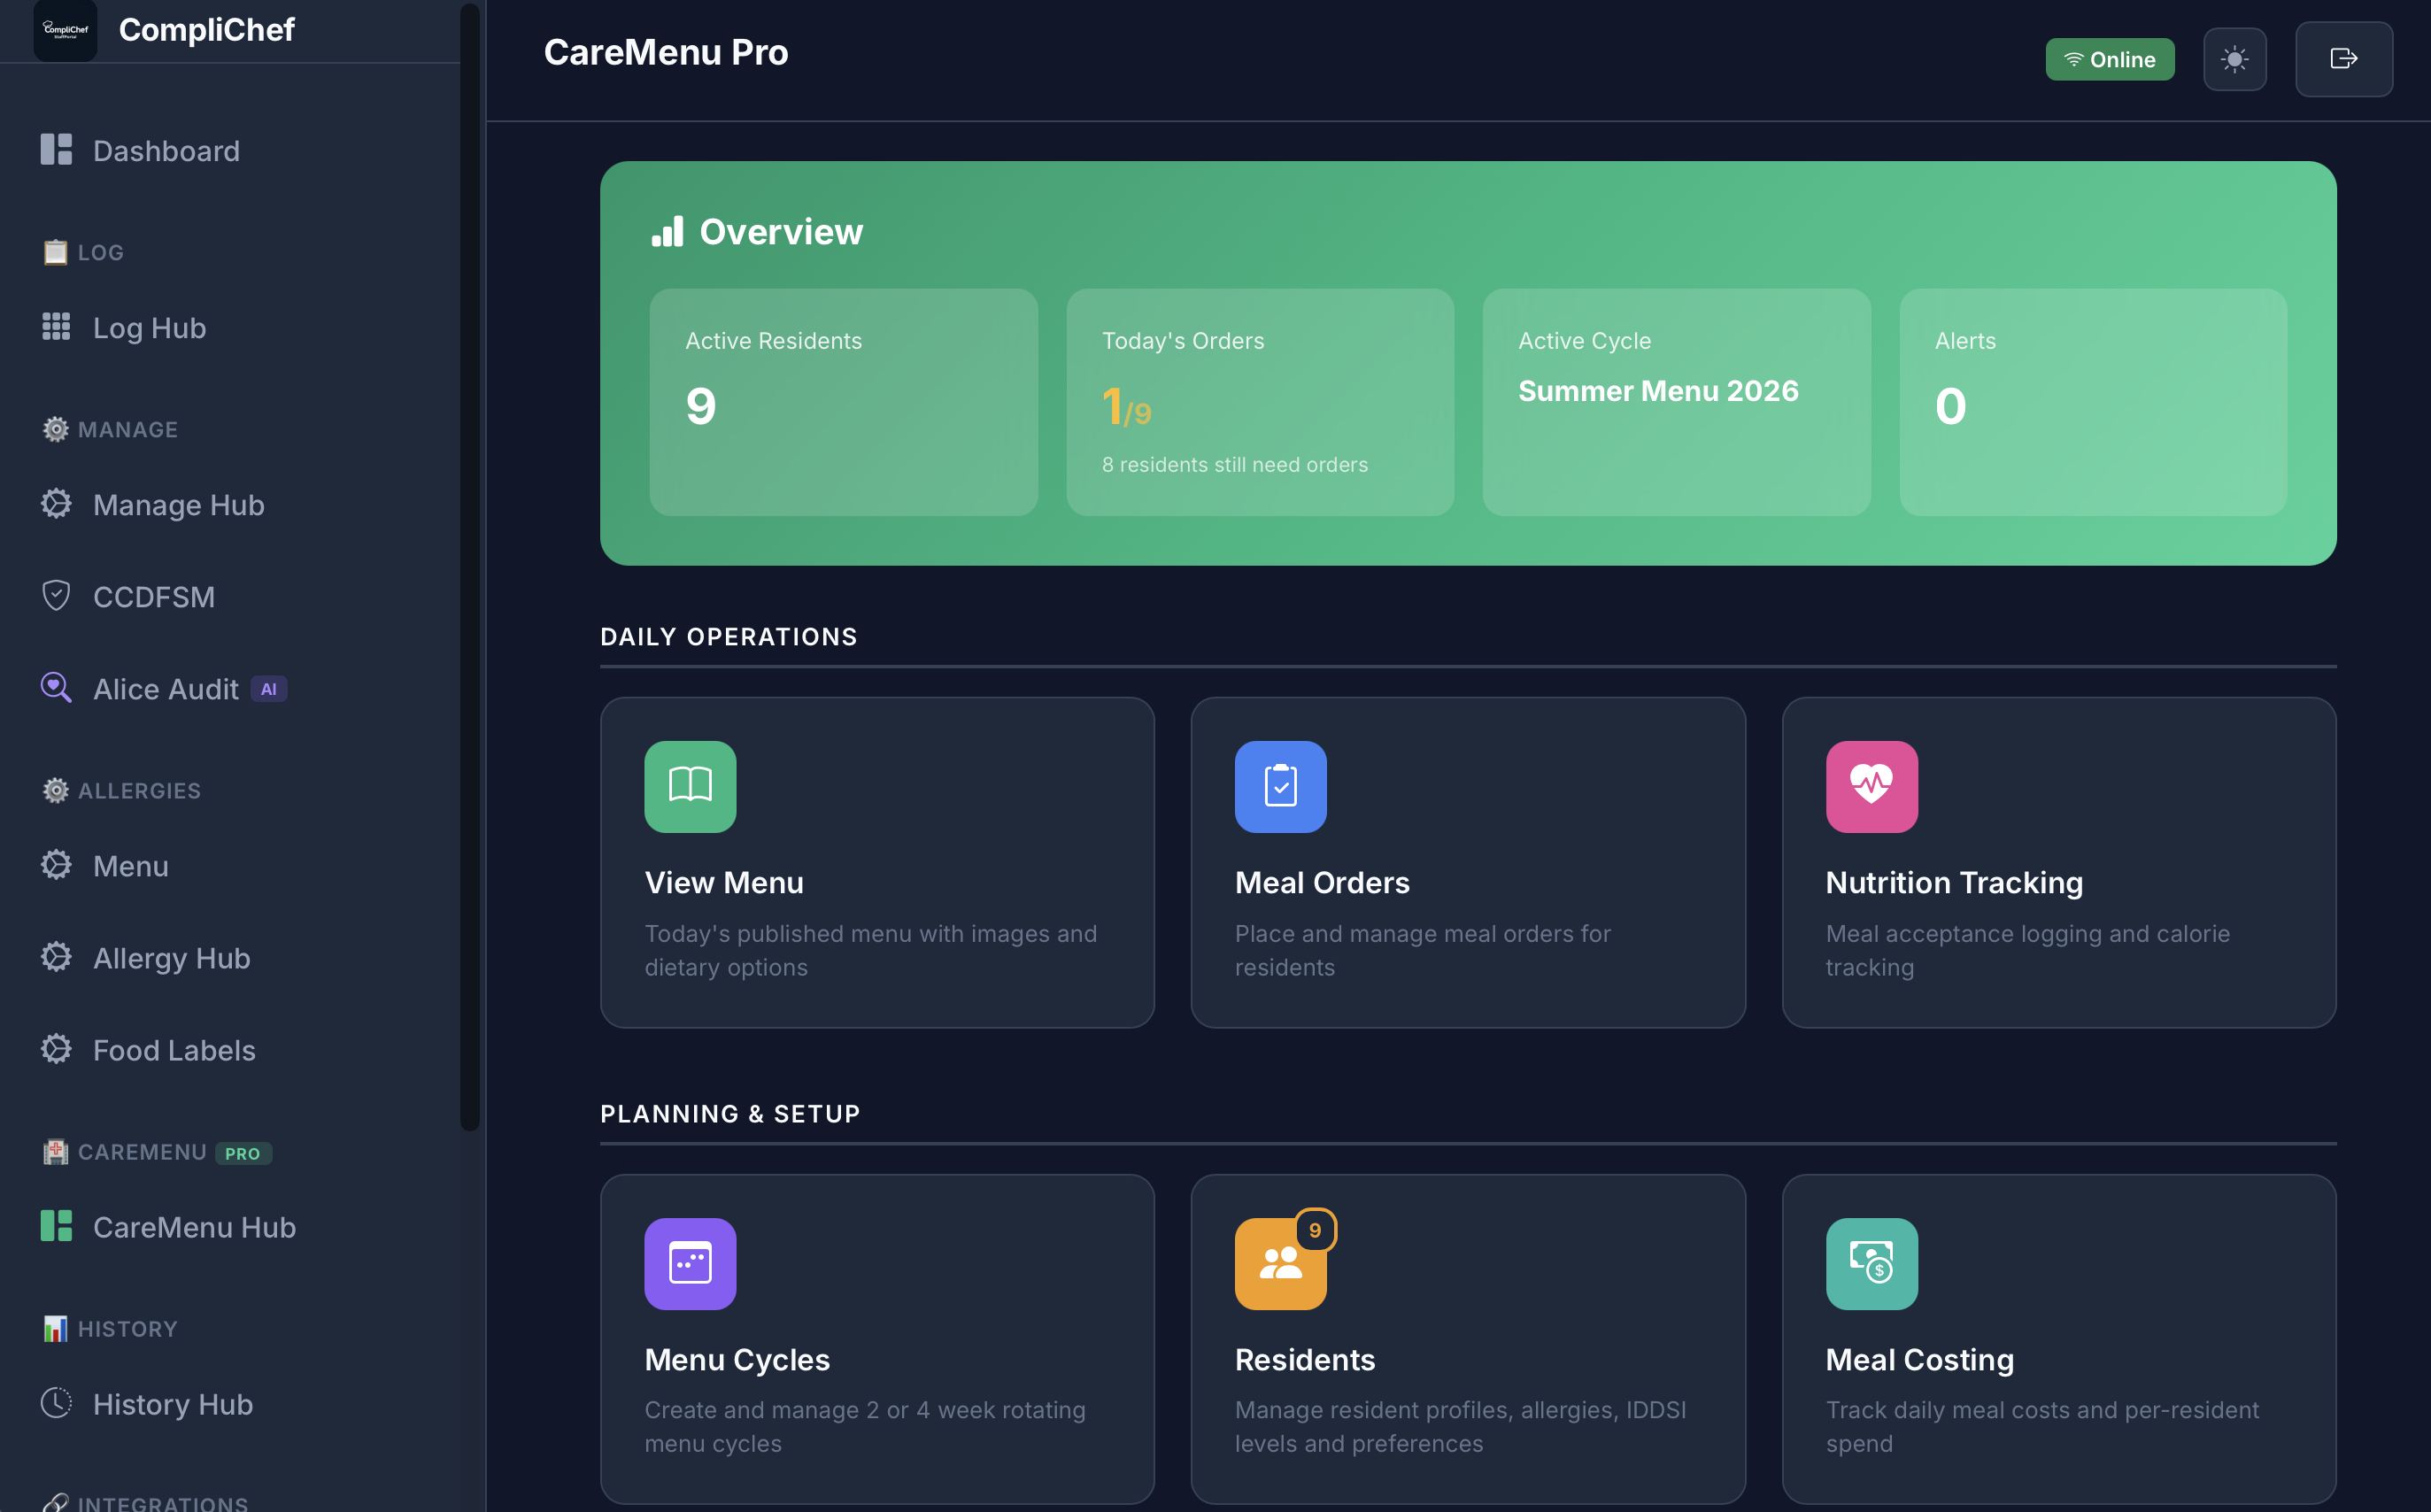Click the logout icon in top bar
The height and width of the screenshot is (1512, 2431).
[x=2343, y=59]
